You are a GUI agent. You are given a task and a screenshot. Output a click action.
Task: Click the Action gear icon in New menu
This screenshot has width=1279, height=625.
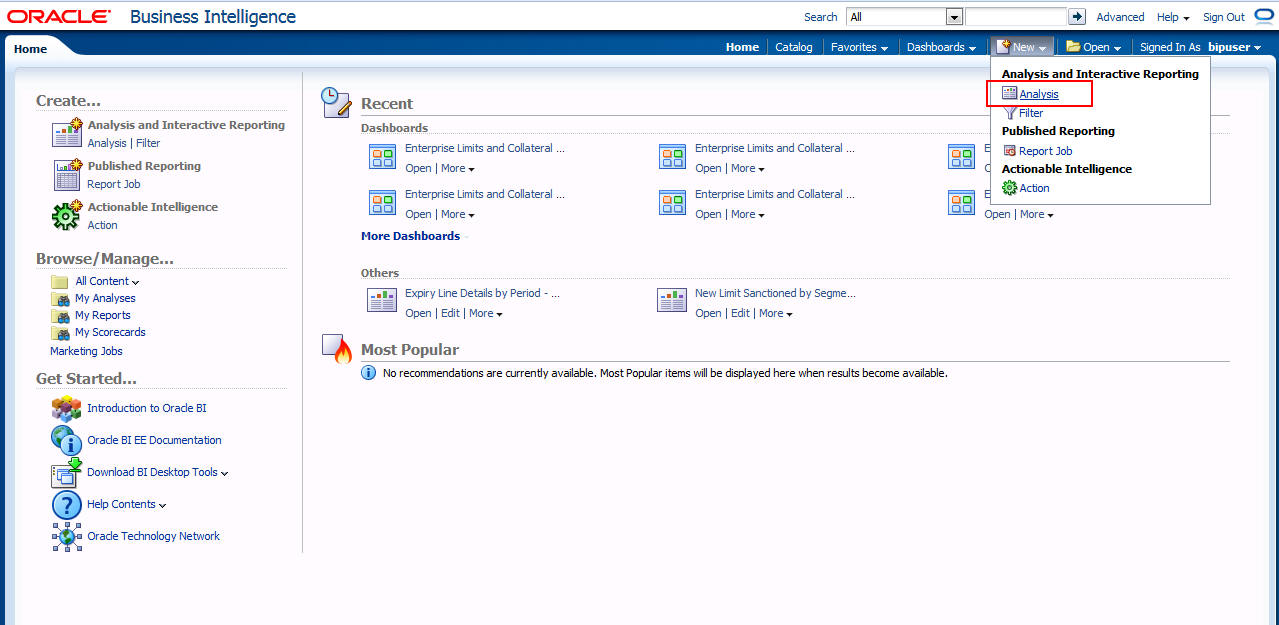1009,188
